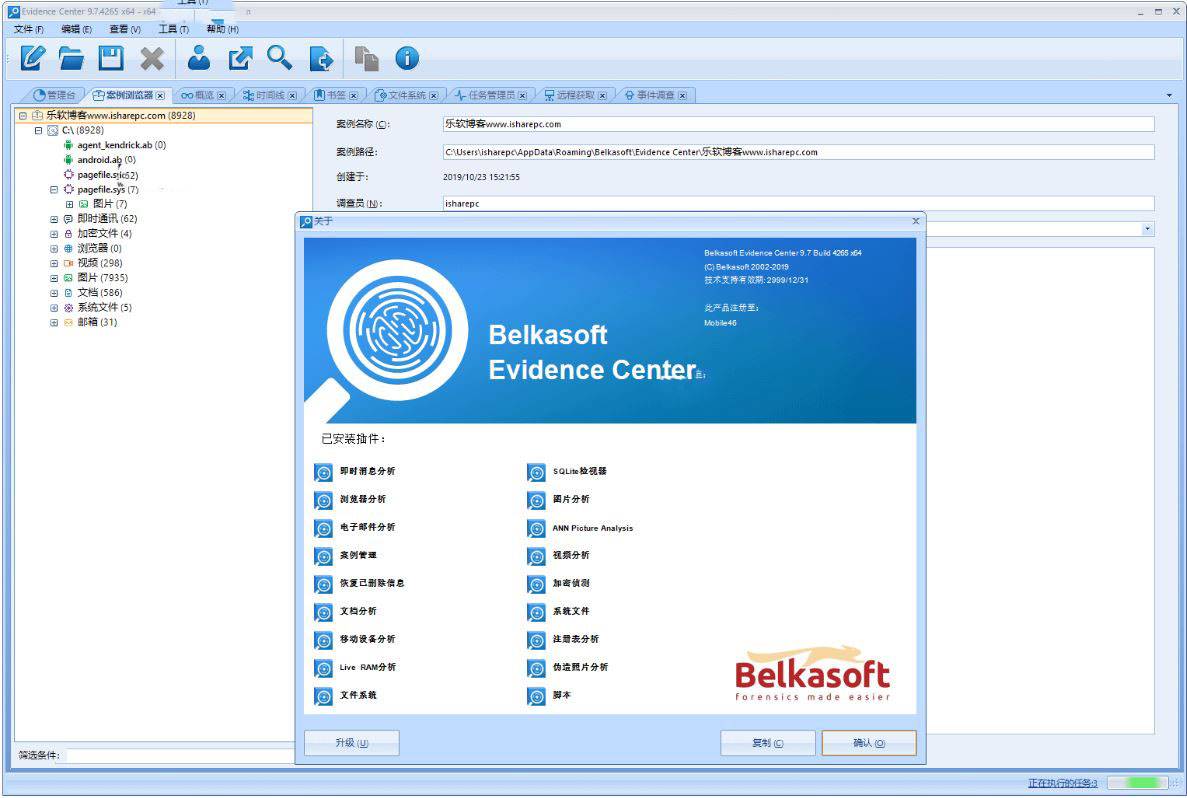
Task: Select agent_kendrick.ab (0) in tree
Action: point(121,145)
